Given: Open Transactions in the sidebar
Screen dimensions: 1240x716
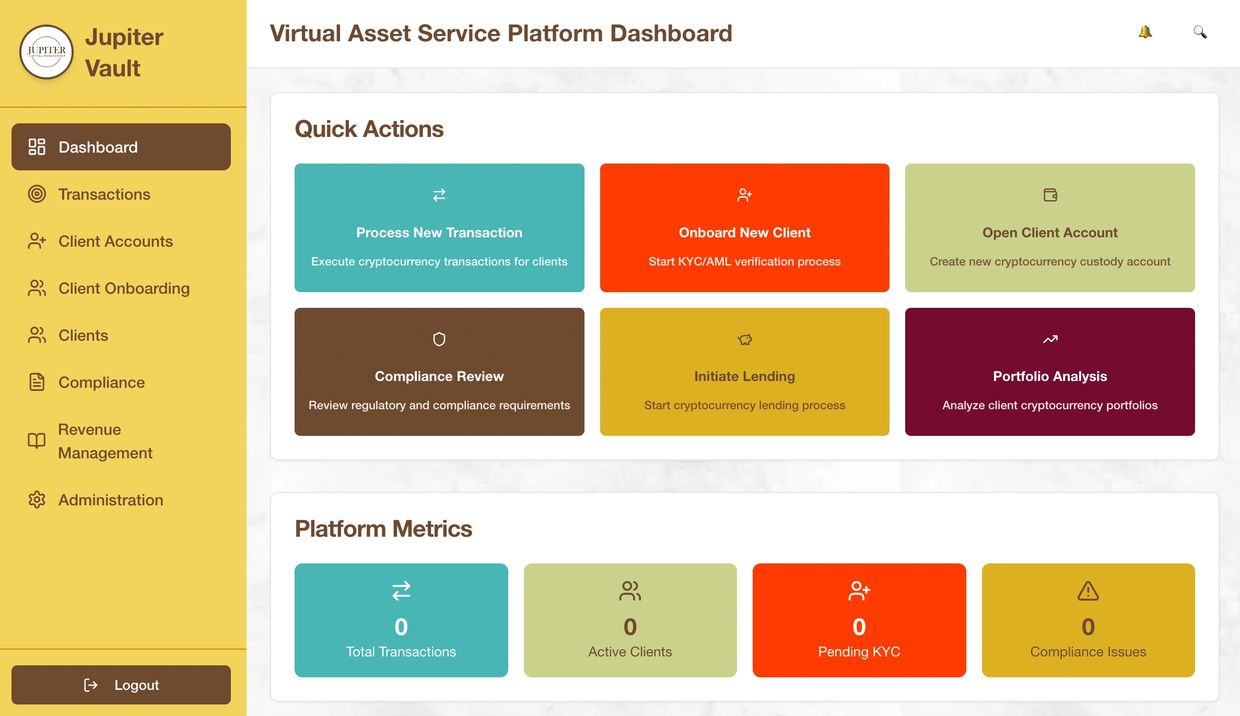Looking at the screenshot, I should (104, 194).
